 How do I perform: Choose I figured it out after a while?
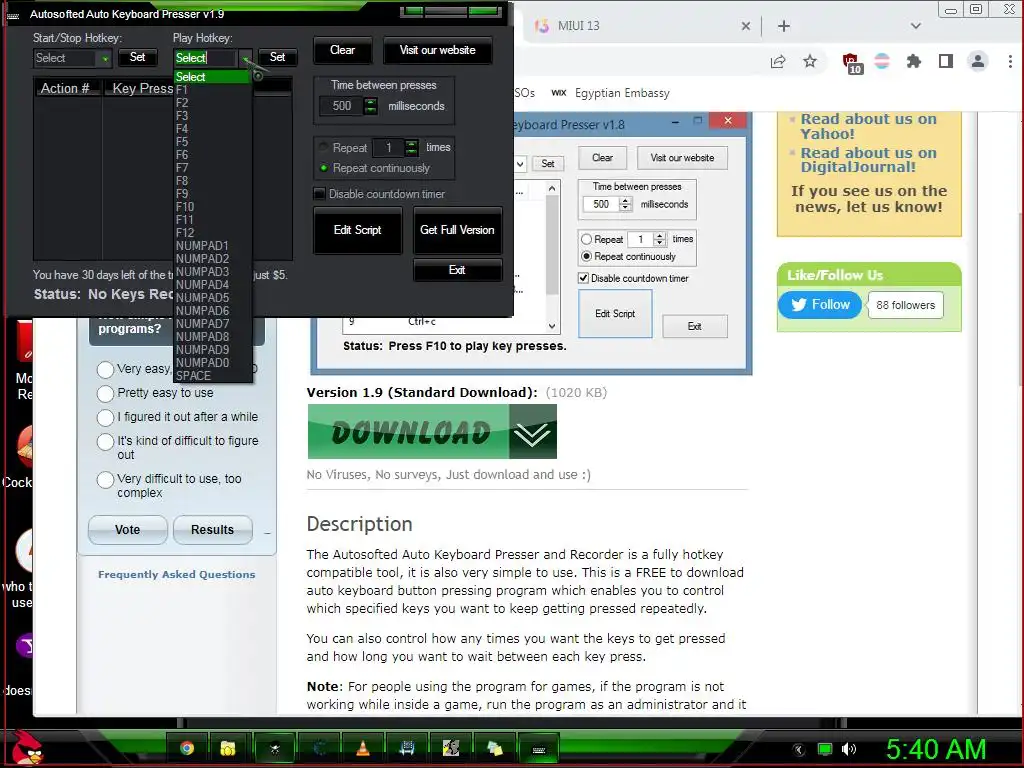(x=105, y=417)
